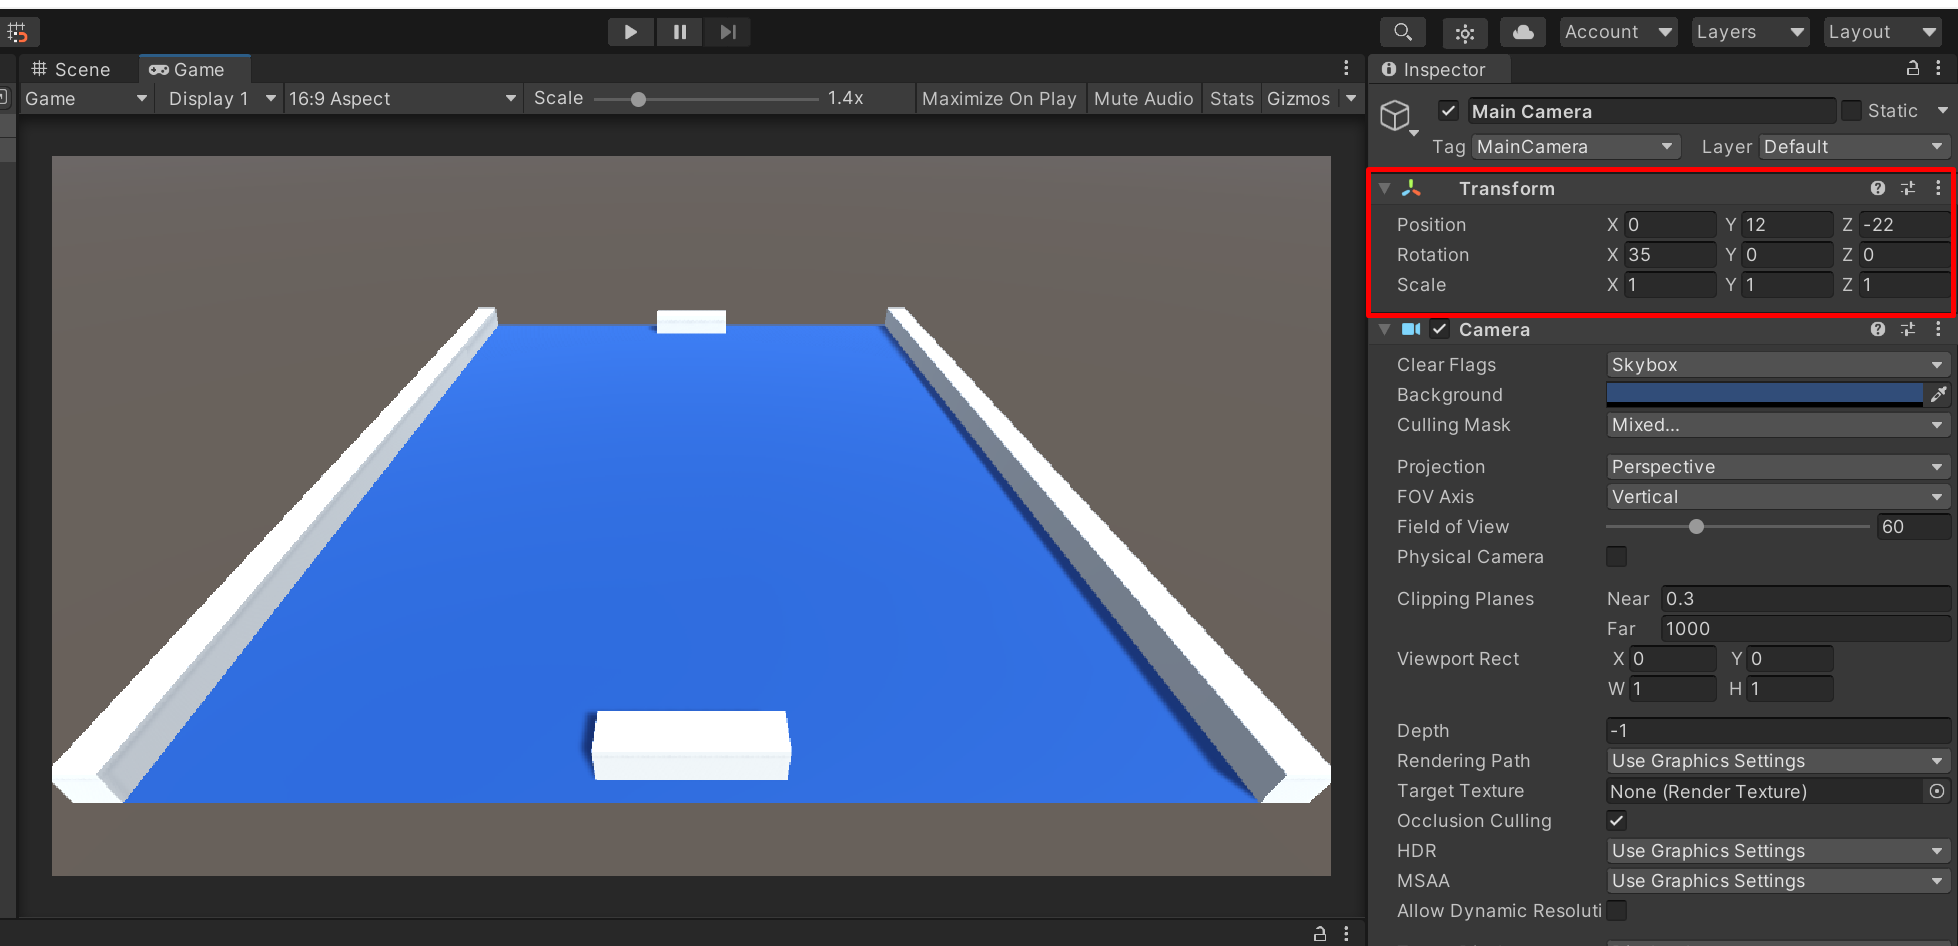This screenshot has height=946, width=1958.
Task: Collapse the Transform component
Action: (x=1384, y=188)
